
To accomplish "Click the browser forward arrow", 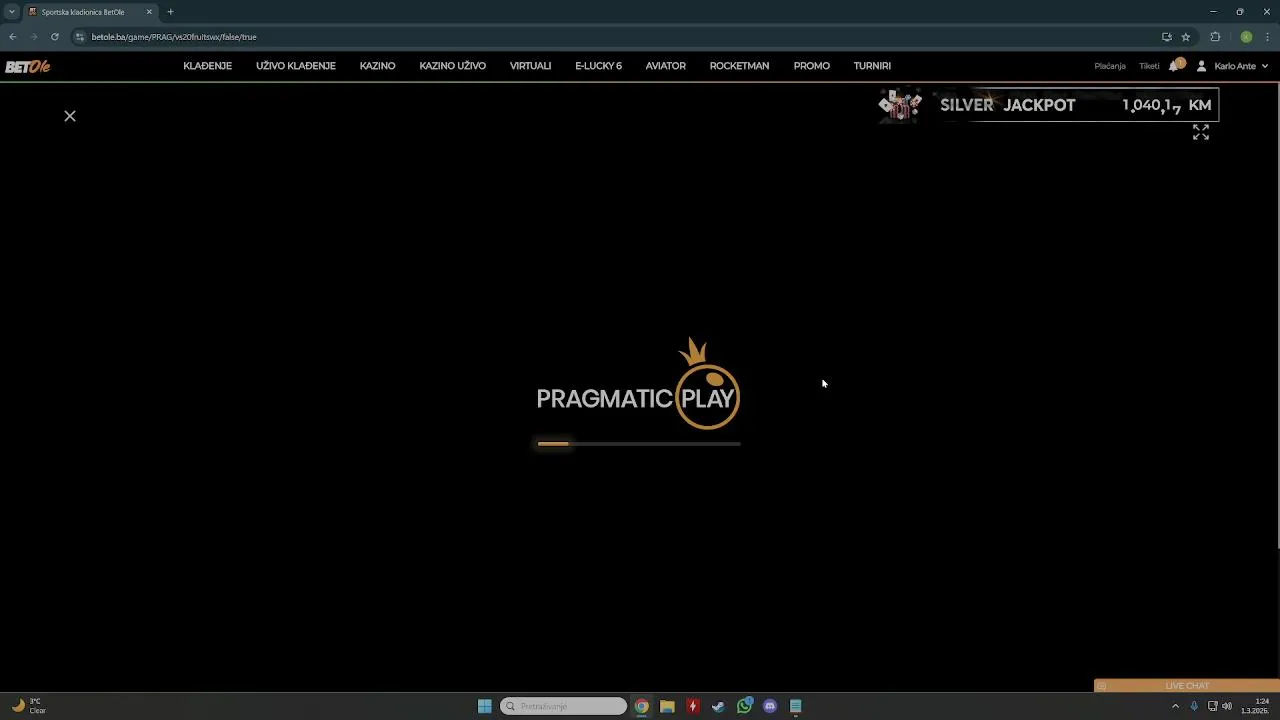I will [x=34, y=37].
